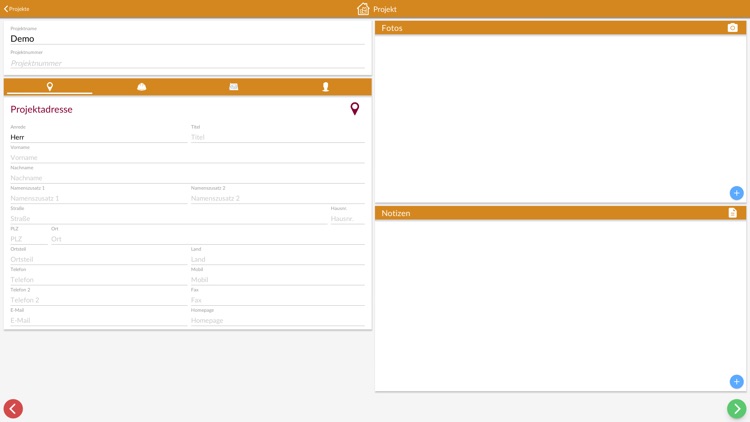Select the location pin address tab
Viewport: 750px width, 422px height.
[x=50, y=87]
